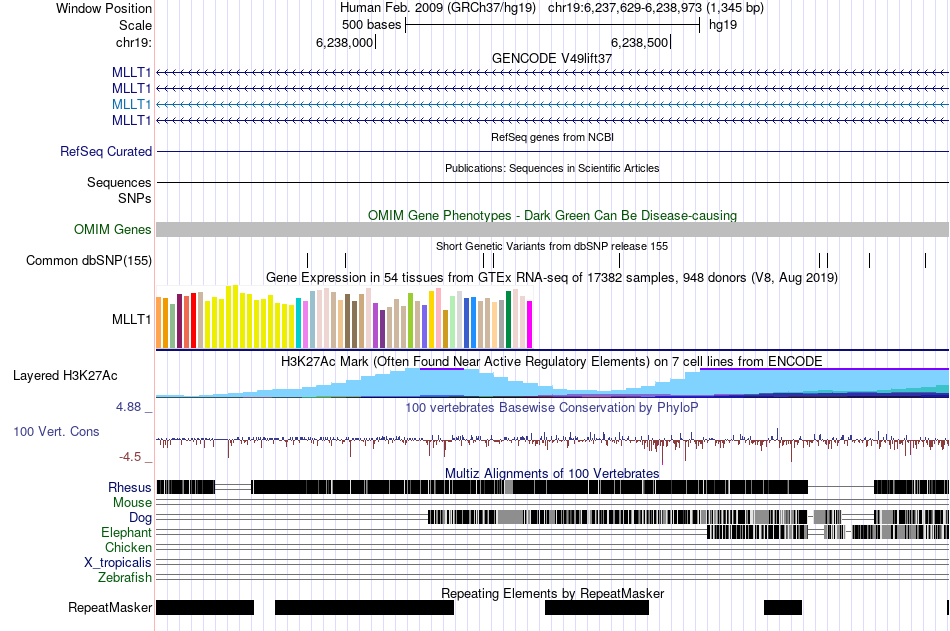
Task: Click the Dog alignment block row
Action: click(x=553, y=517)
